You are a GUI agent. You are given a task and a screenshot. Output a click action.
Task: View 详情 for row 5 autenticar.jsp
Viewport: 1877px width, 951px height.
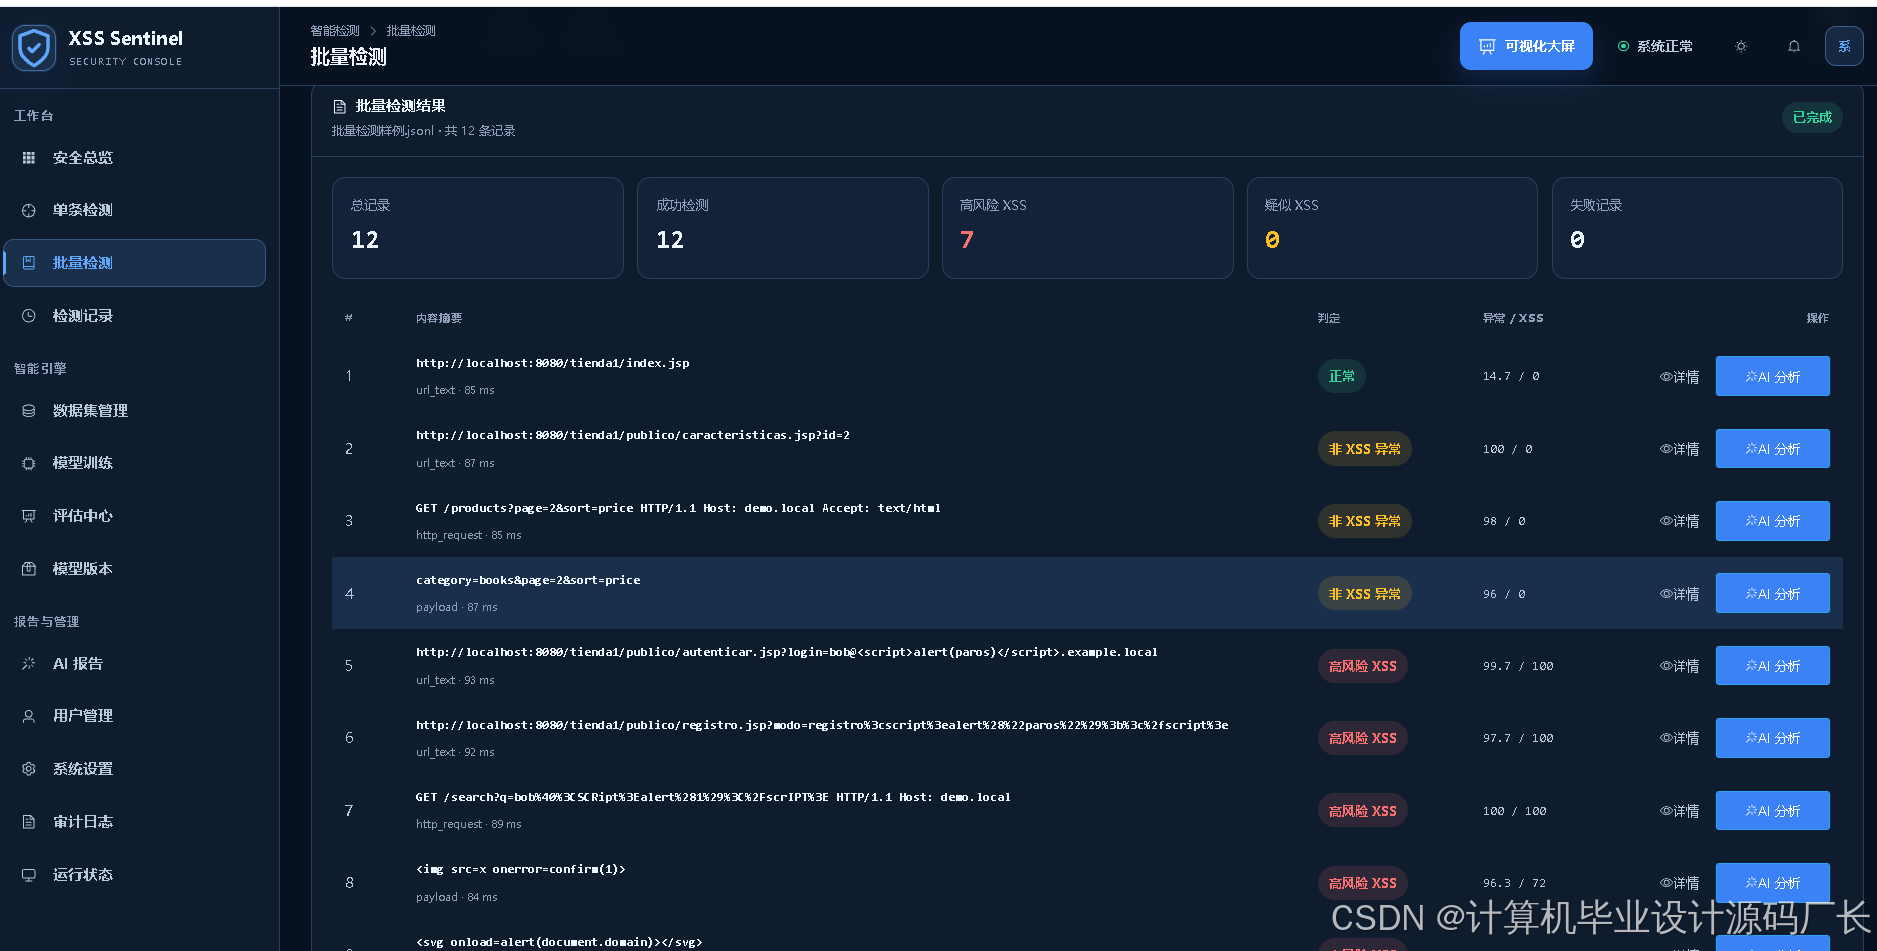click(1680, 666)
